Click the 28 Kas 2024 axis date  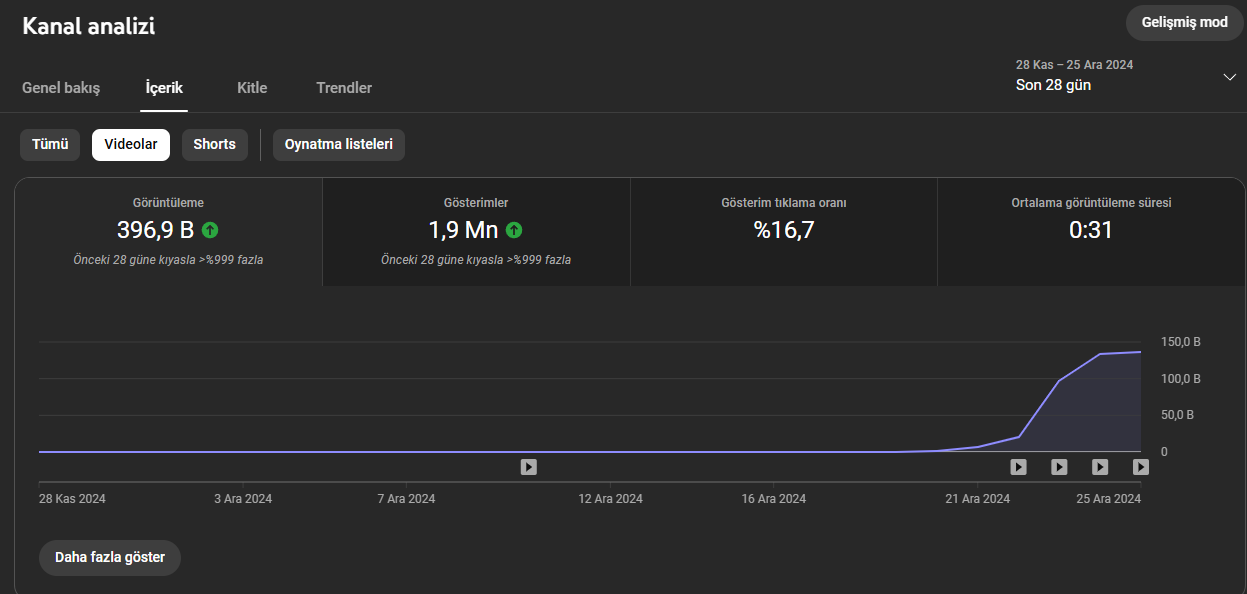coord(72,498)
